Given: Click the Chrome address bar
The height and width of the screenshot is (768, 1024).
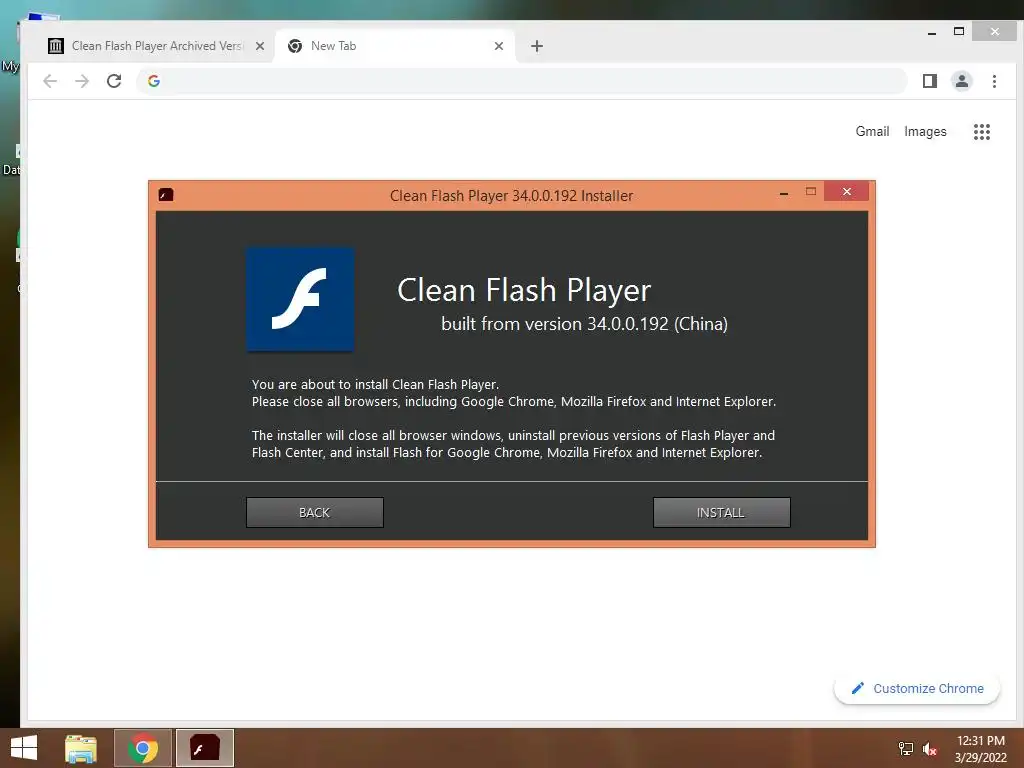Looking at the screenshot, I should 522,81.
